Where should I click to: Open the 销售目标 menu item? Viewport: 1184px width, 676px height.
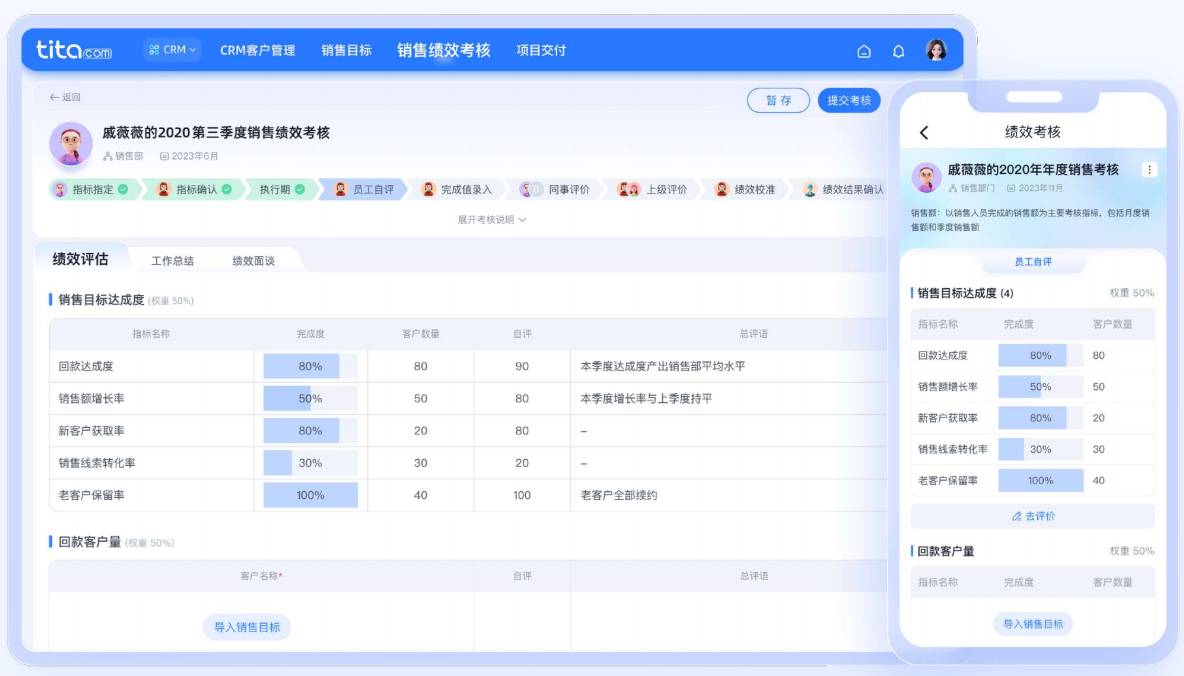pos(346,50)
